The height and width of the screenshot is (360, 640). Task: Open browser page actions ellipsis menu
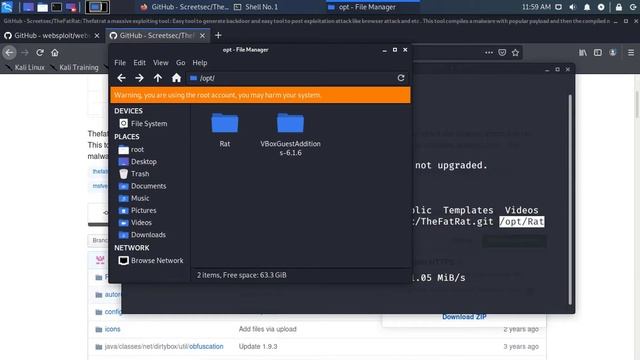point(489,53)
